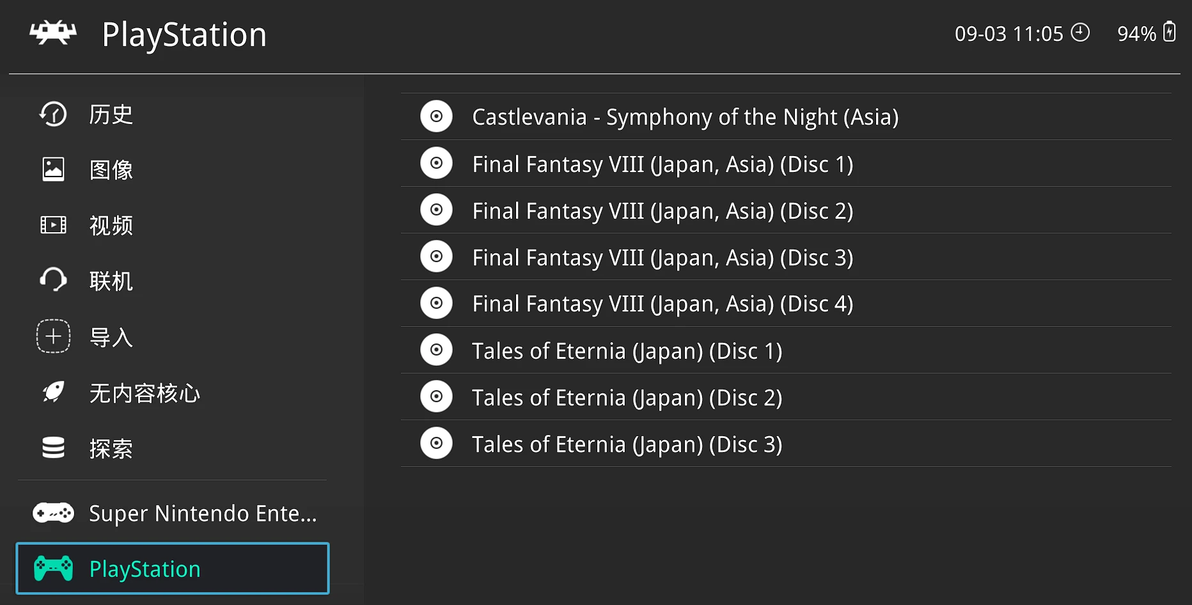Image resolution: width=1192 pixels, height=605 pixels.
Task: Open Final Fantasy VIII Disc 4 entry
Action: pyautogui.click(x=662, y=304)
